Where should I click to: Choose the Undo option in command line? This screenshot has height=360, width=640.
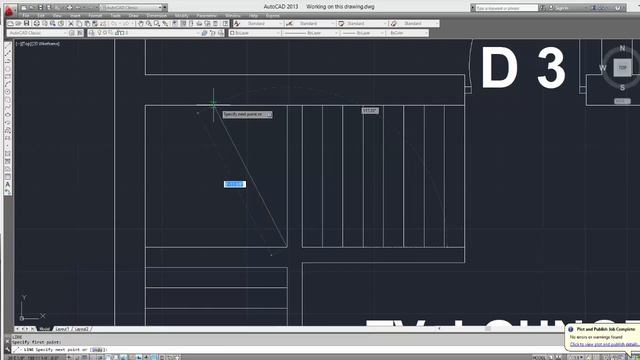coord(97,350)
